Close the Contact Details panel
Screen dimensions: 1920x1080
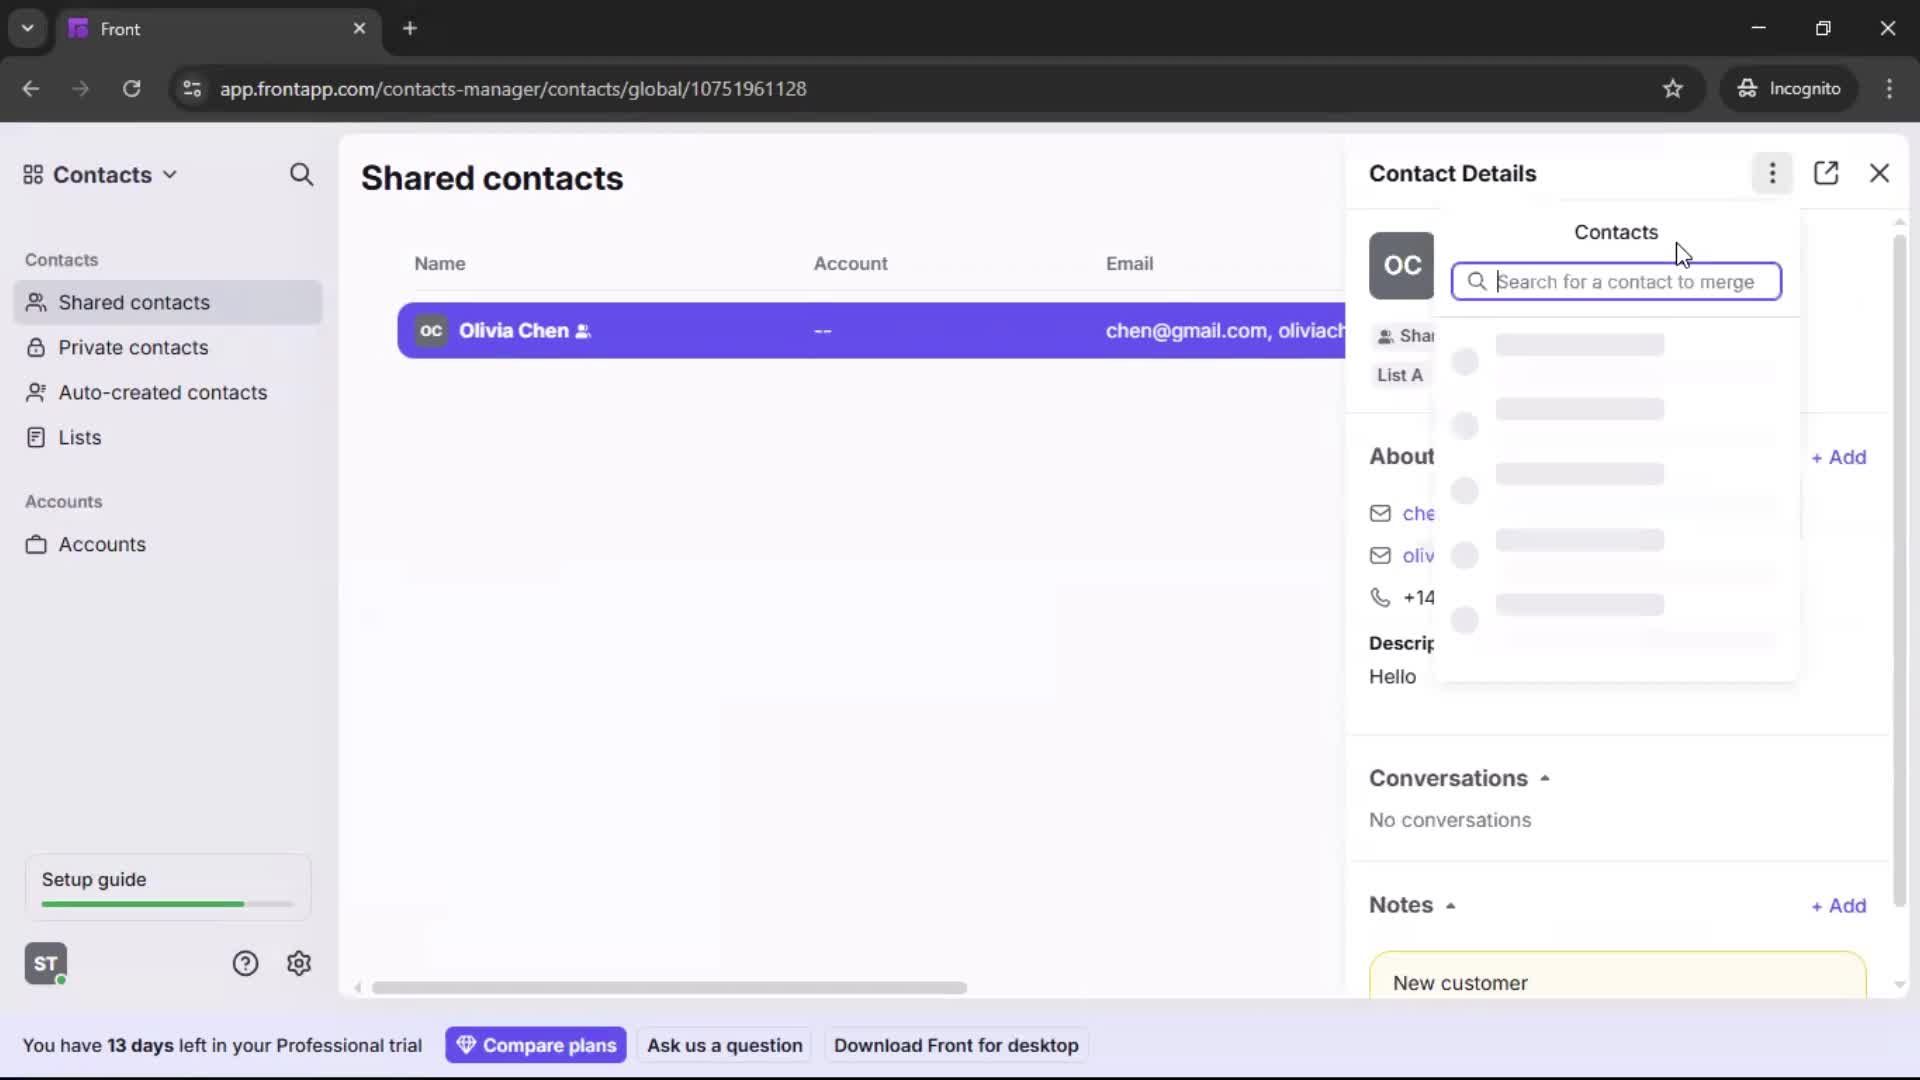point(1879,173)
